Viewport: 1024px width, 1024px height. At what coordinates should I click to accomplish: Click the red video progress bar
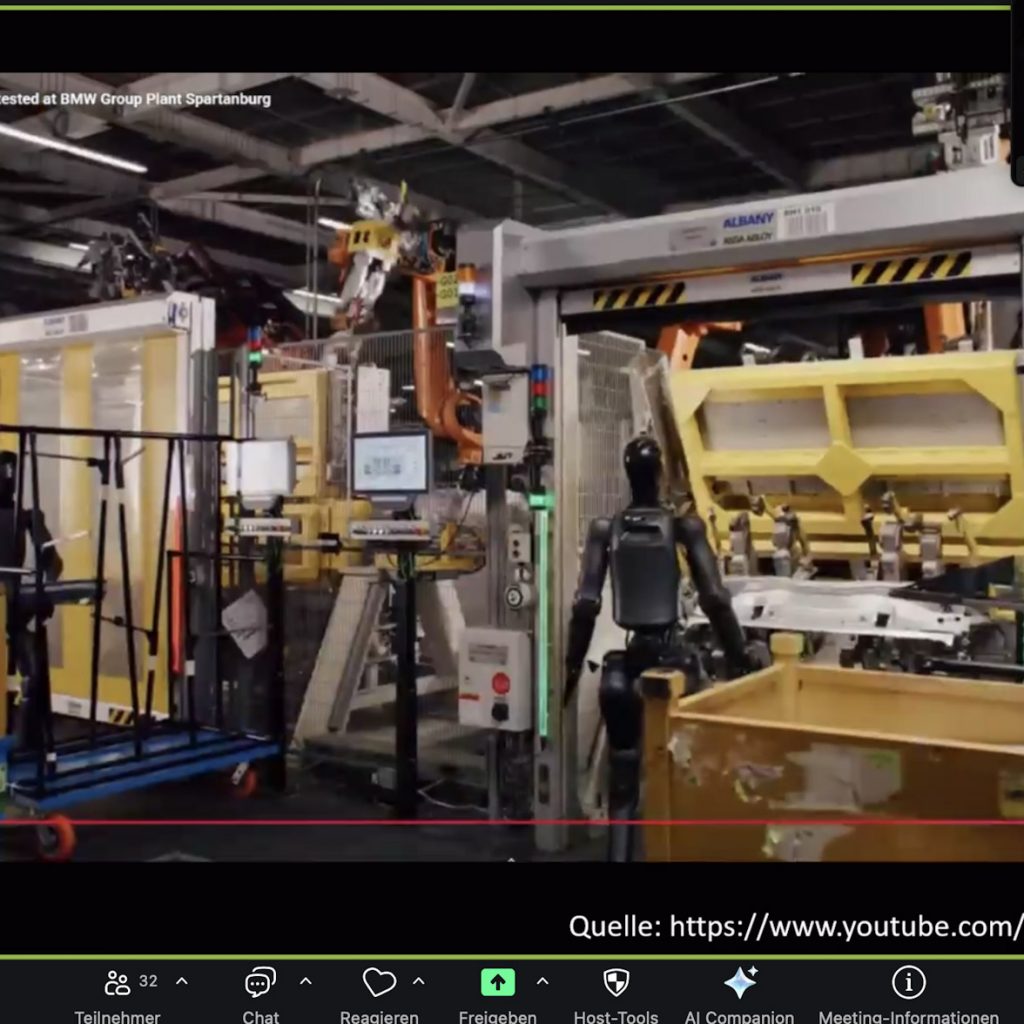[x=500, y=822]
